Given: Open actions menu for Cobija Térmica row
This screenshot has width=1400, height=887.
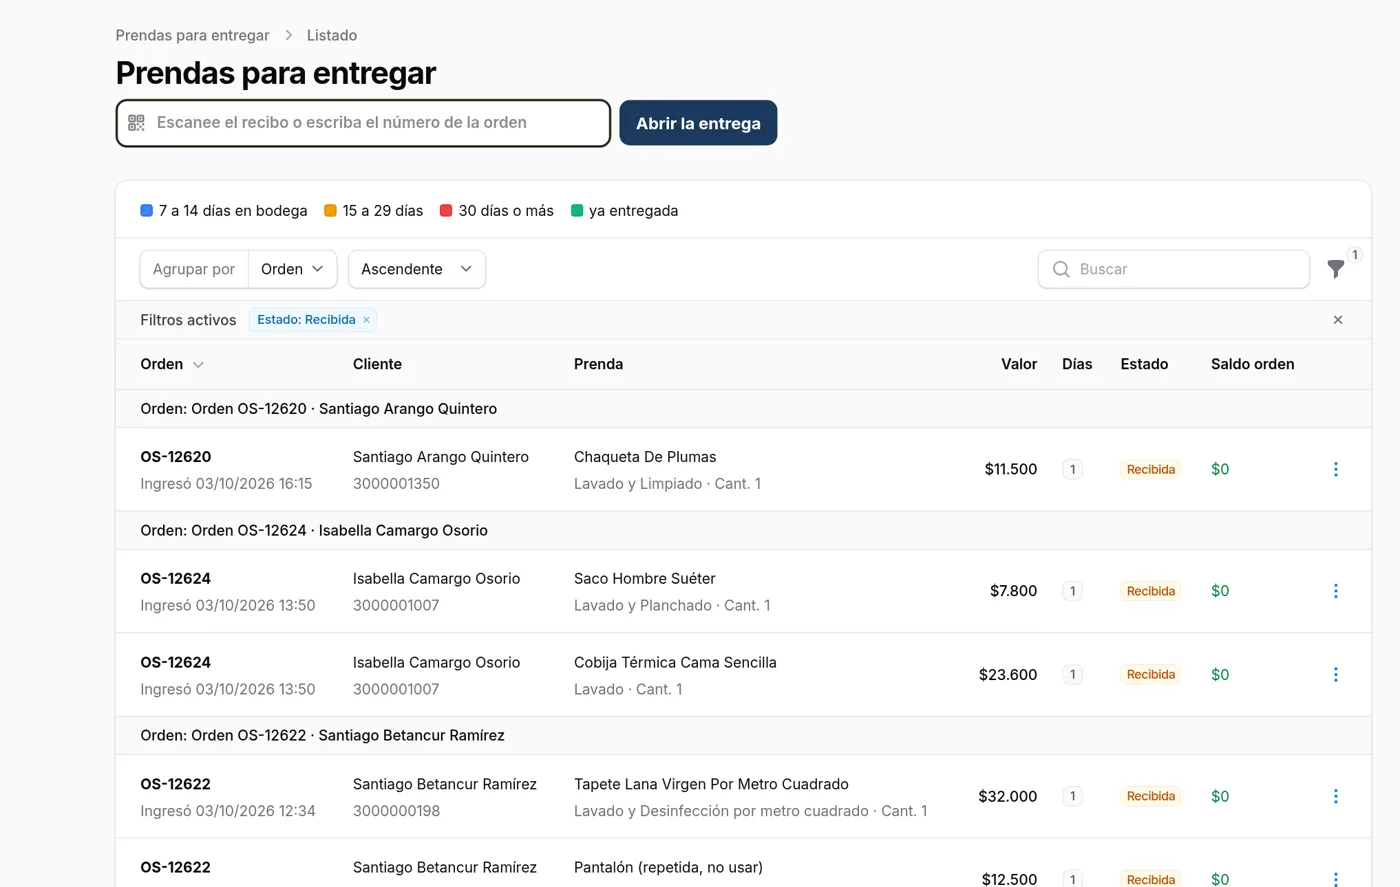Looking at the screenshot, I should pos(1335,675).
